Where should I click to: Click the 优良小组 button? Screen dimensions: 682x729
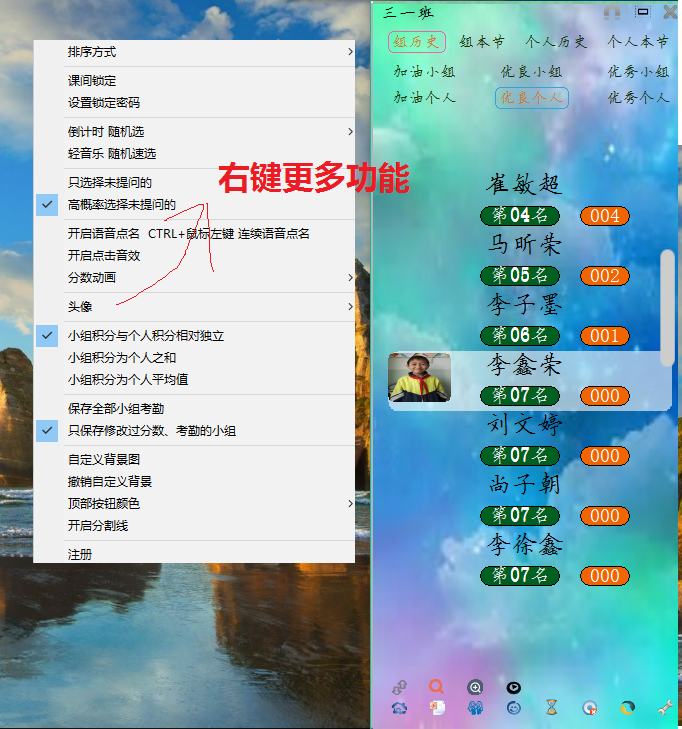click(x=531, y=72)
